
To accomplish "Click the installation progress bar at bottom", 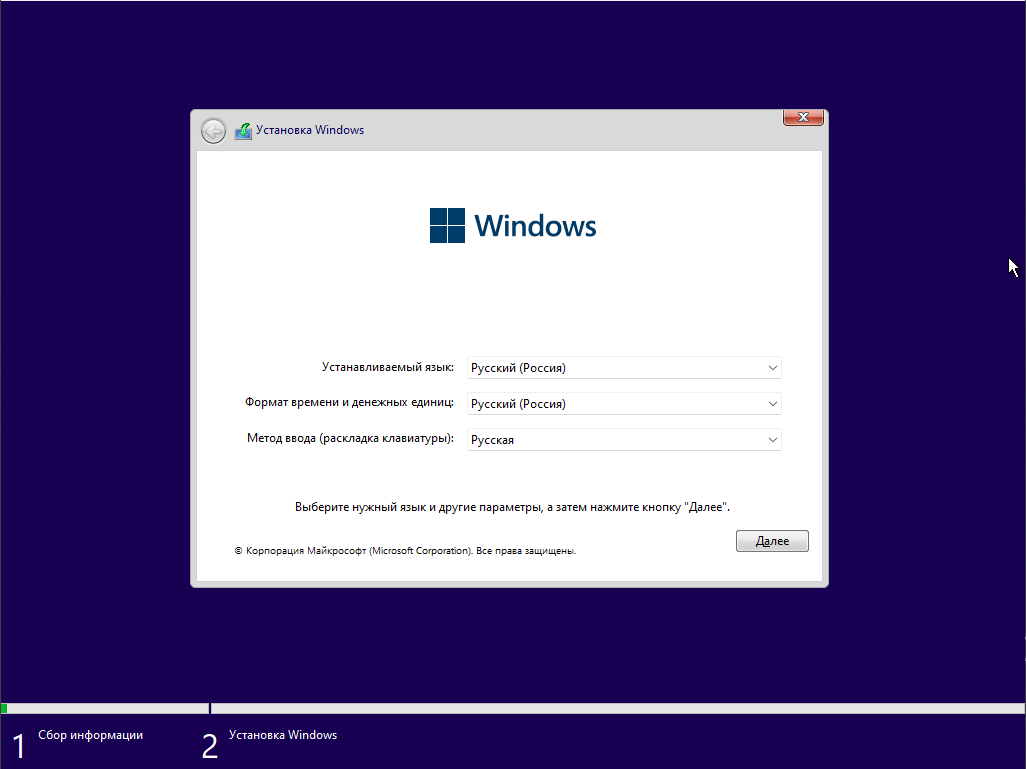I will [x=513, y=708].
